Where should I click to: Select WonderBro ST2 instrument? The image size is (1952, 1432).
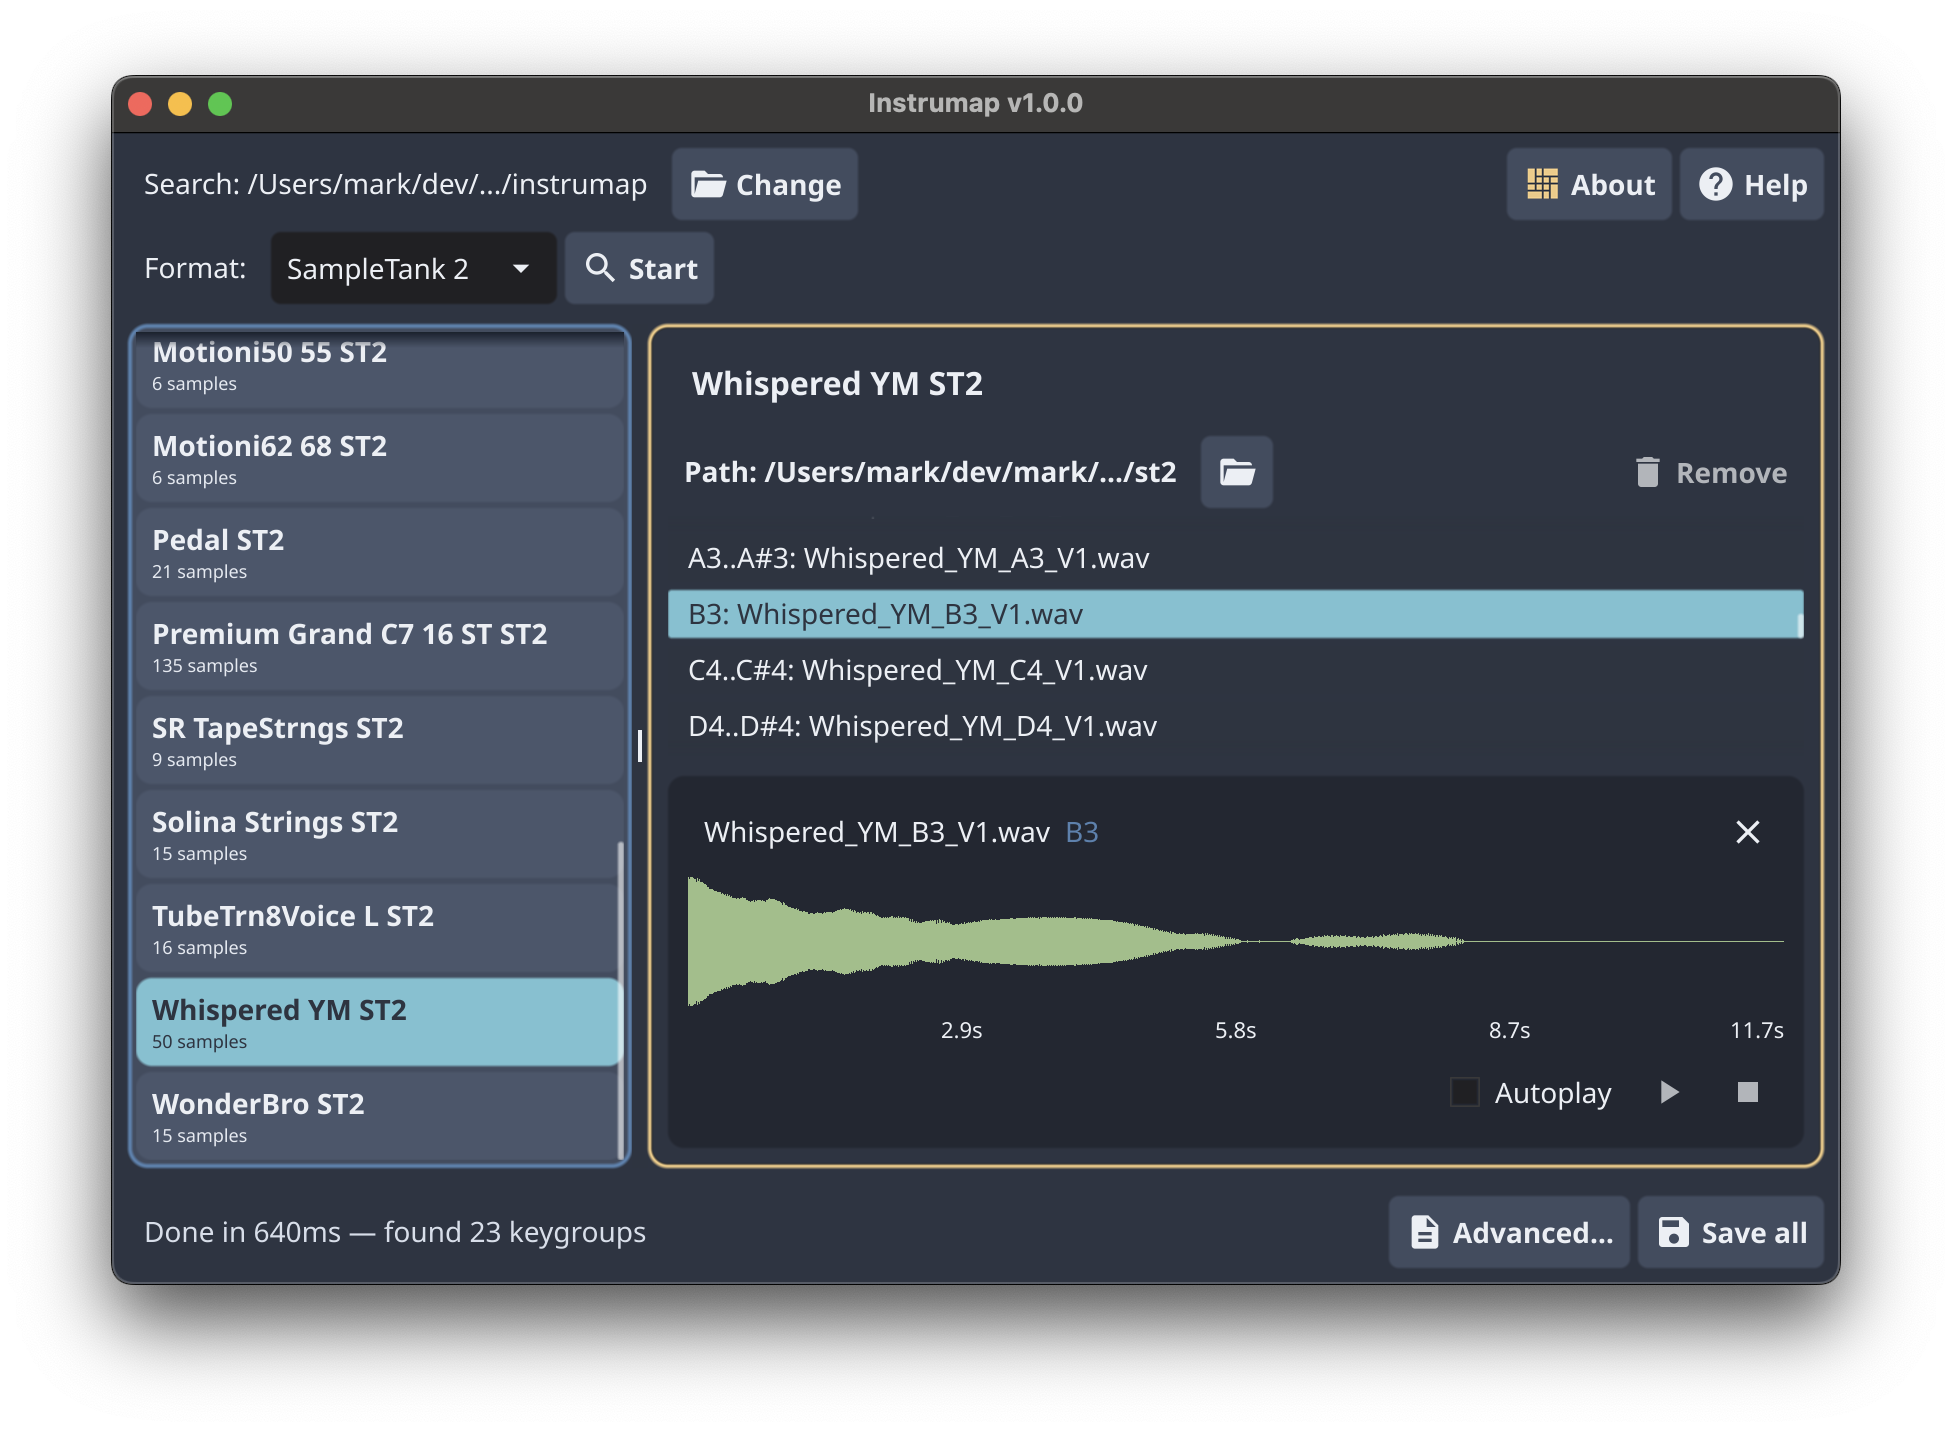[380, 1118]
